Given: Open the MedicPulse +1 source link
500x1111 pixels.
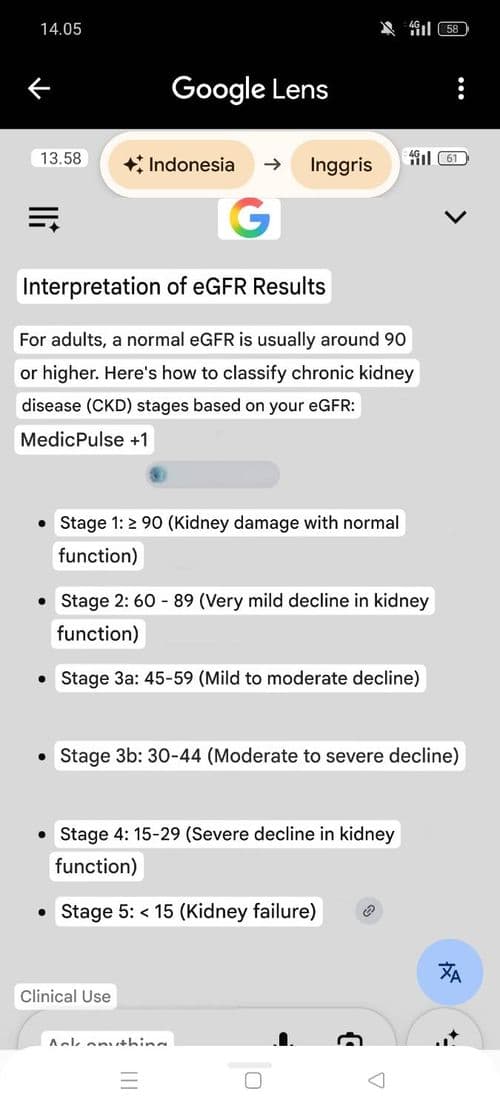Looking at the screenshot, I should (x=84, y=439).
